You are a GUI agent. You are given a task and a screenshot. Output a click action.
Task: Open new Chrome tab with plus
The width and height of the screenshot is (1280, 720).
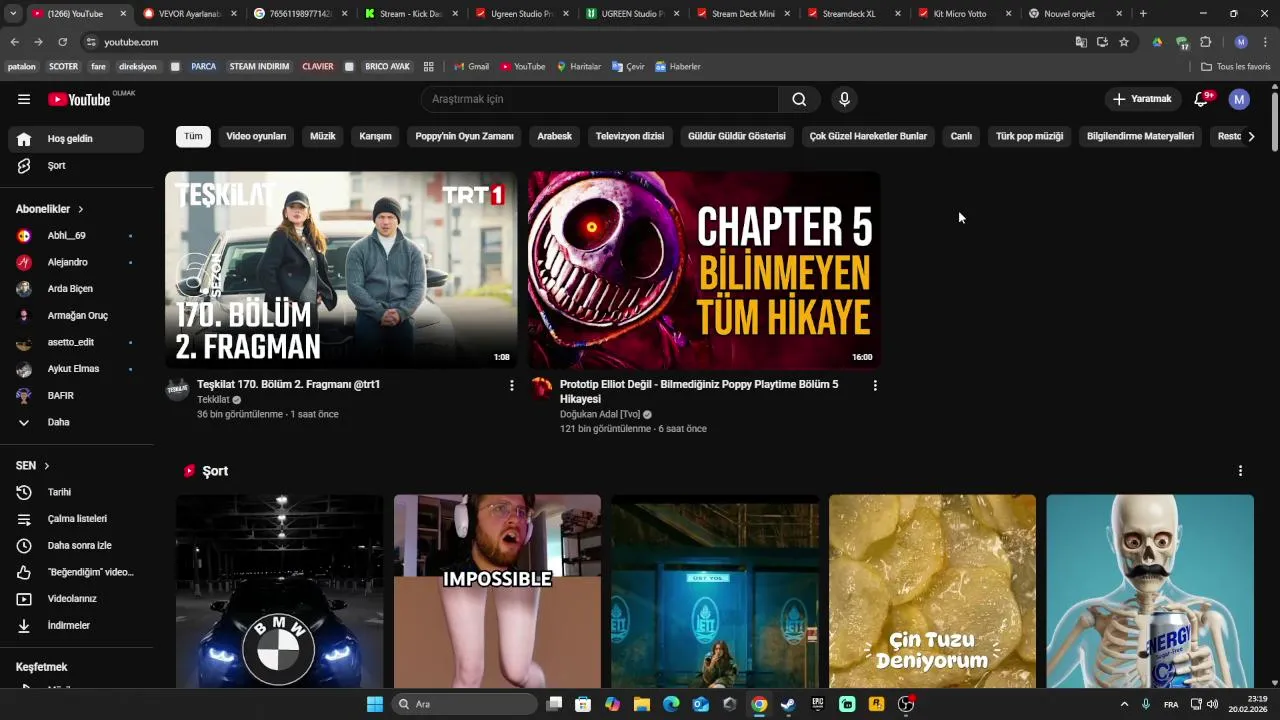click(x=1143, y=14)
